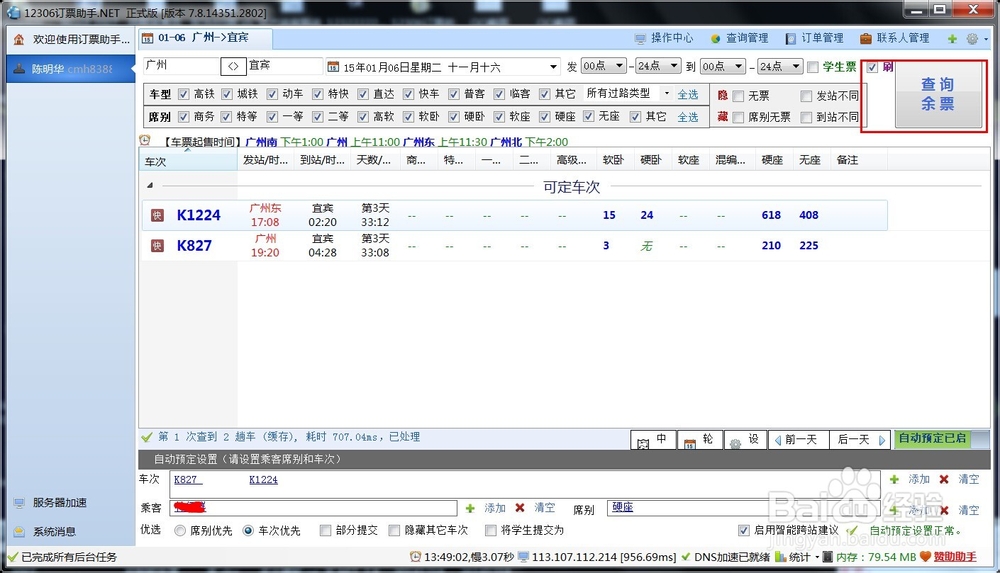Click the 联系人管理 briefcase icon
The height and width of the screenshot is (573, 1000).
865,39
